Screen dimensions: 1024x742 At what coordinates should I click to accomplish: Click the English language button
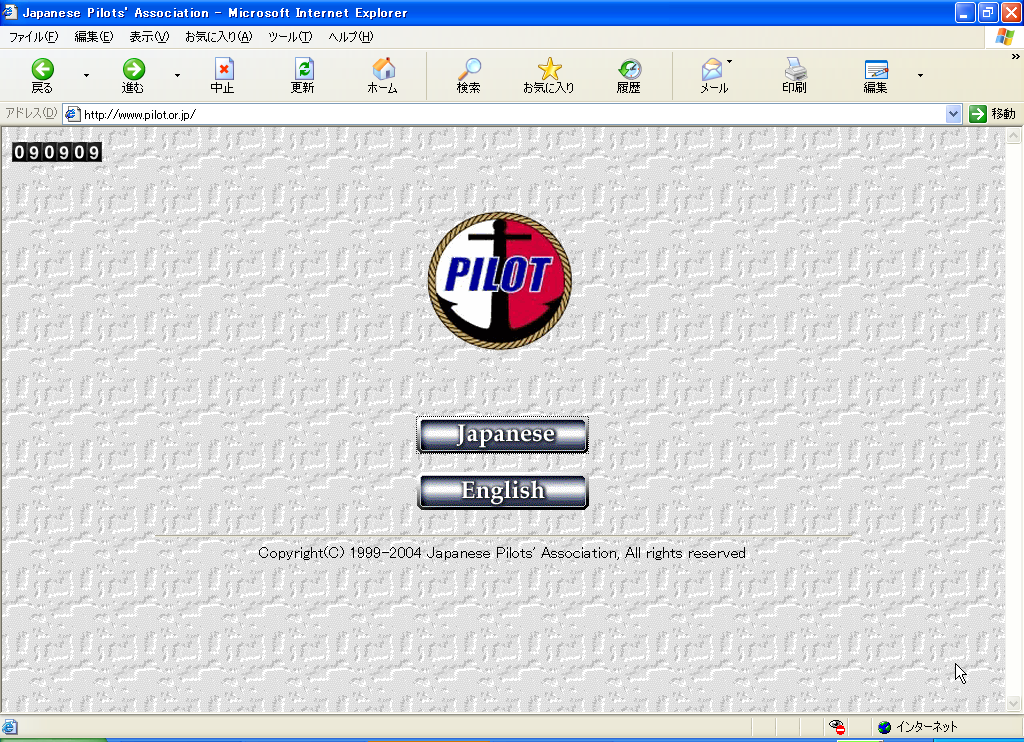tap(503, 491)
